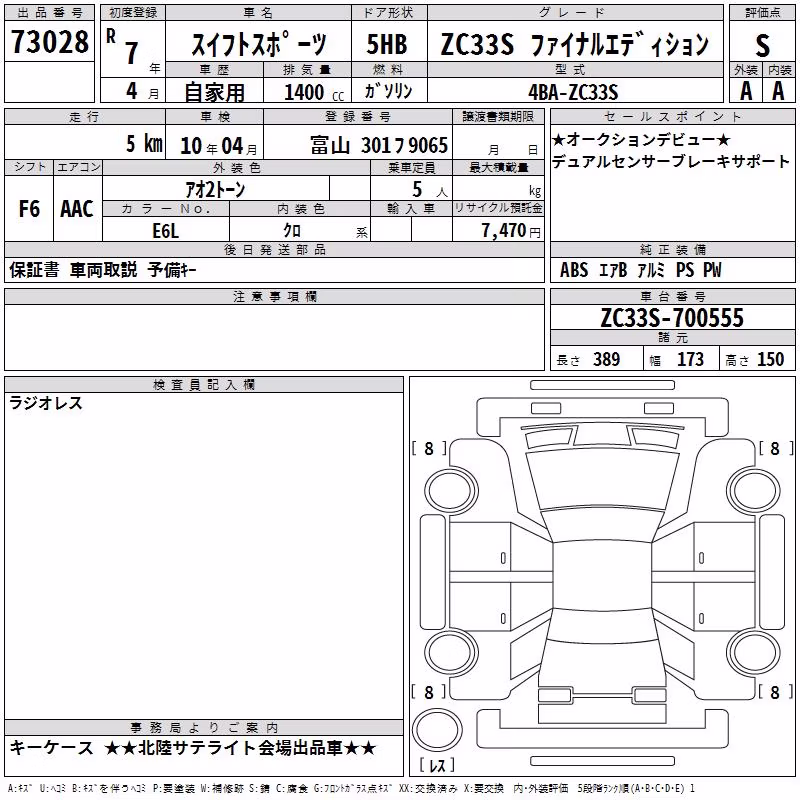Screen dimensions: 800x800
Task: Click office notice キーケース 北陸サテライト会場出品車
Action: pyautogui.click(x=193, y=748)
